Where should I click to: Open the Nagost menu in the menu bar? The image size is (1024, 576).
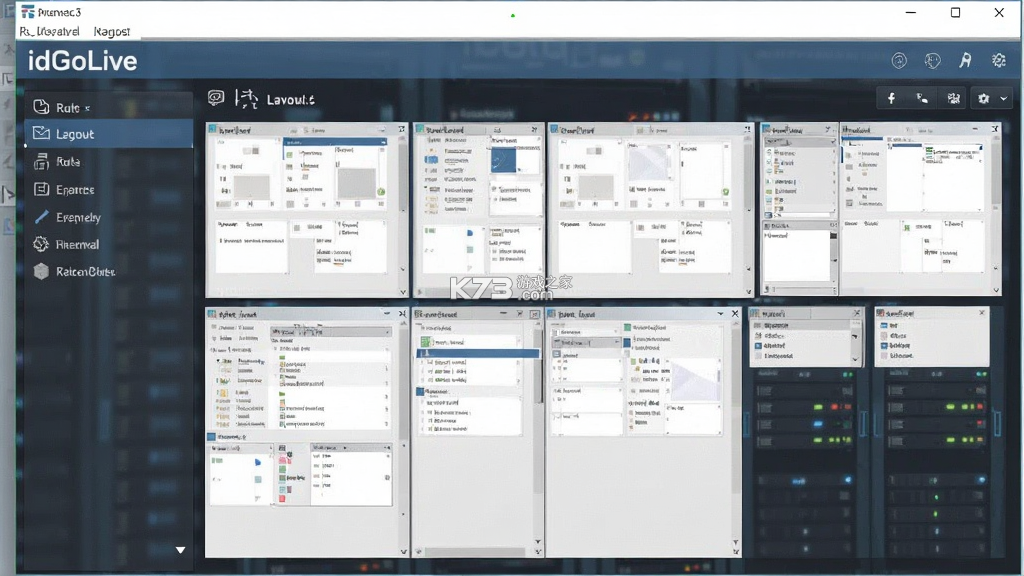[x=112, y=31]
